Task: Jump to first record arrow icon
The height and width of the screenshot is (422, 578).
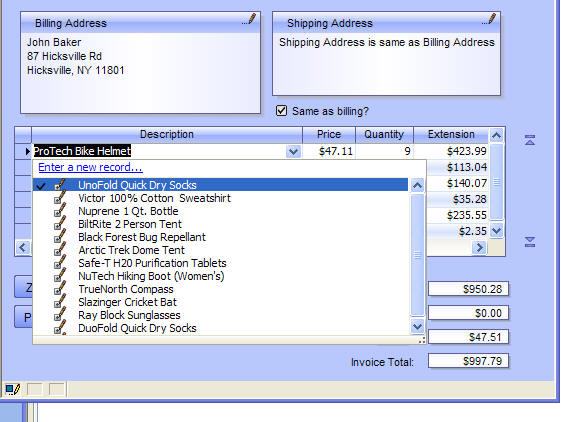Action: tap(530, 140)
